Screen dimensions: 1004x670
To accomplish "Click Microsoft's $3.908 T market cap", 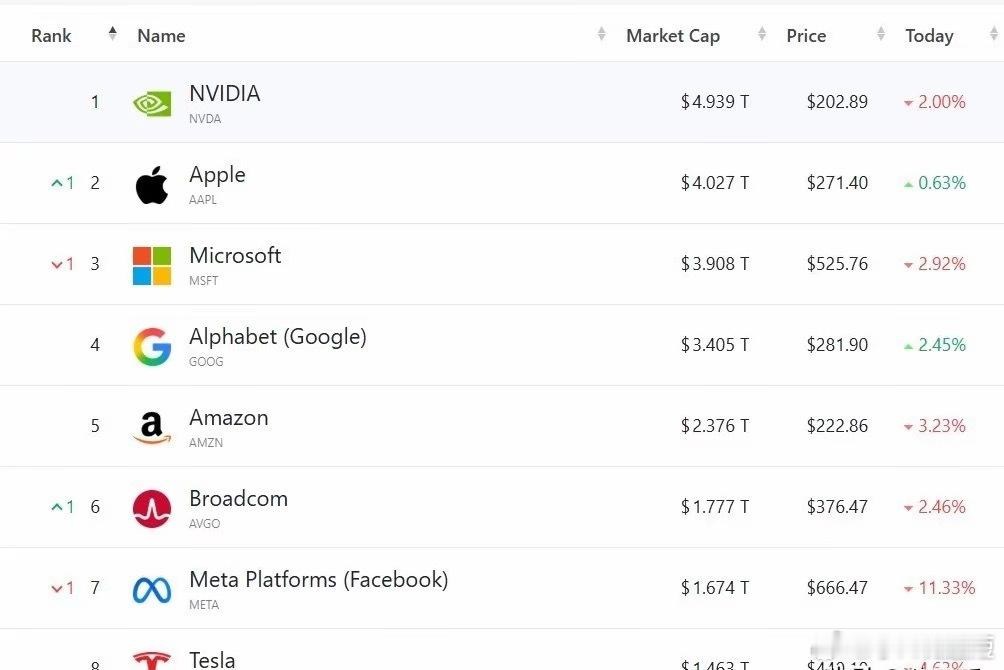I will click(714, 264).
